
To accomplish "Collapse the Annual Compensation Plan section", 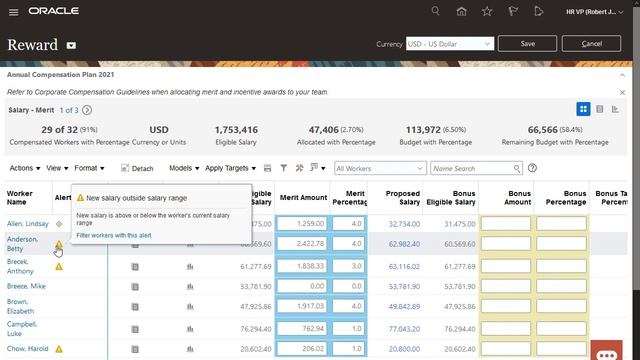I will click(x=622, y=75).
